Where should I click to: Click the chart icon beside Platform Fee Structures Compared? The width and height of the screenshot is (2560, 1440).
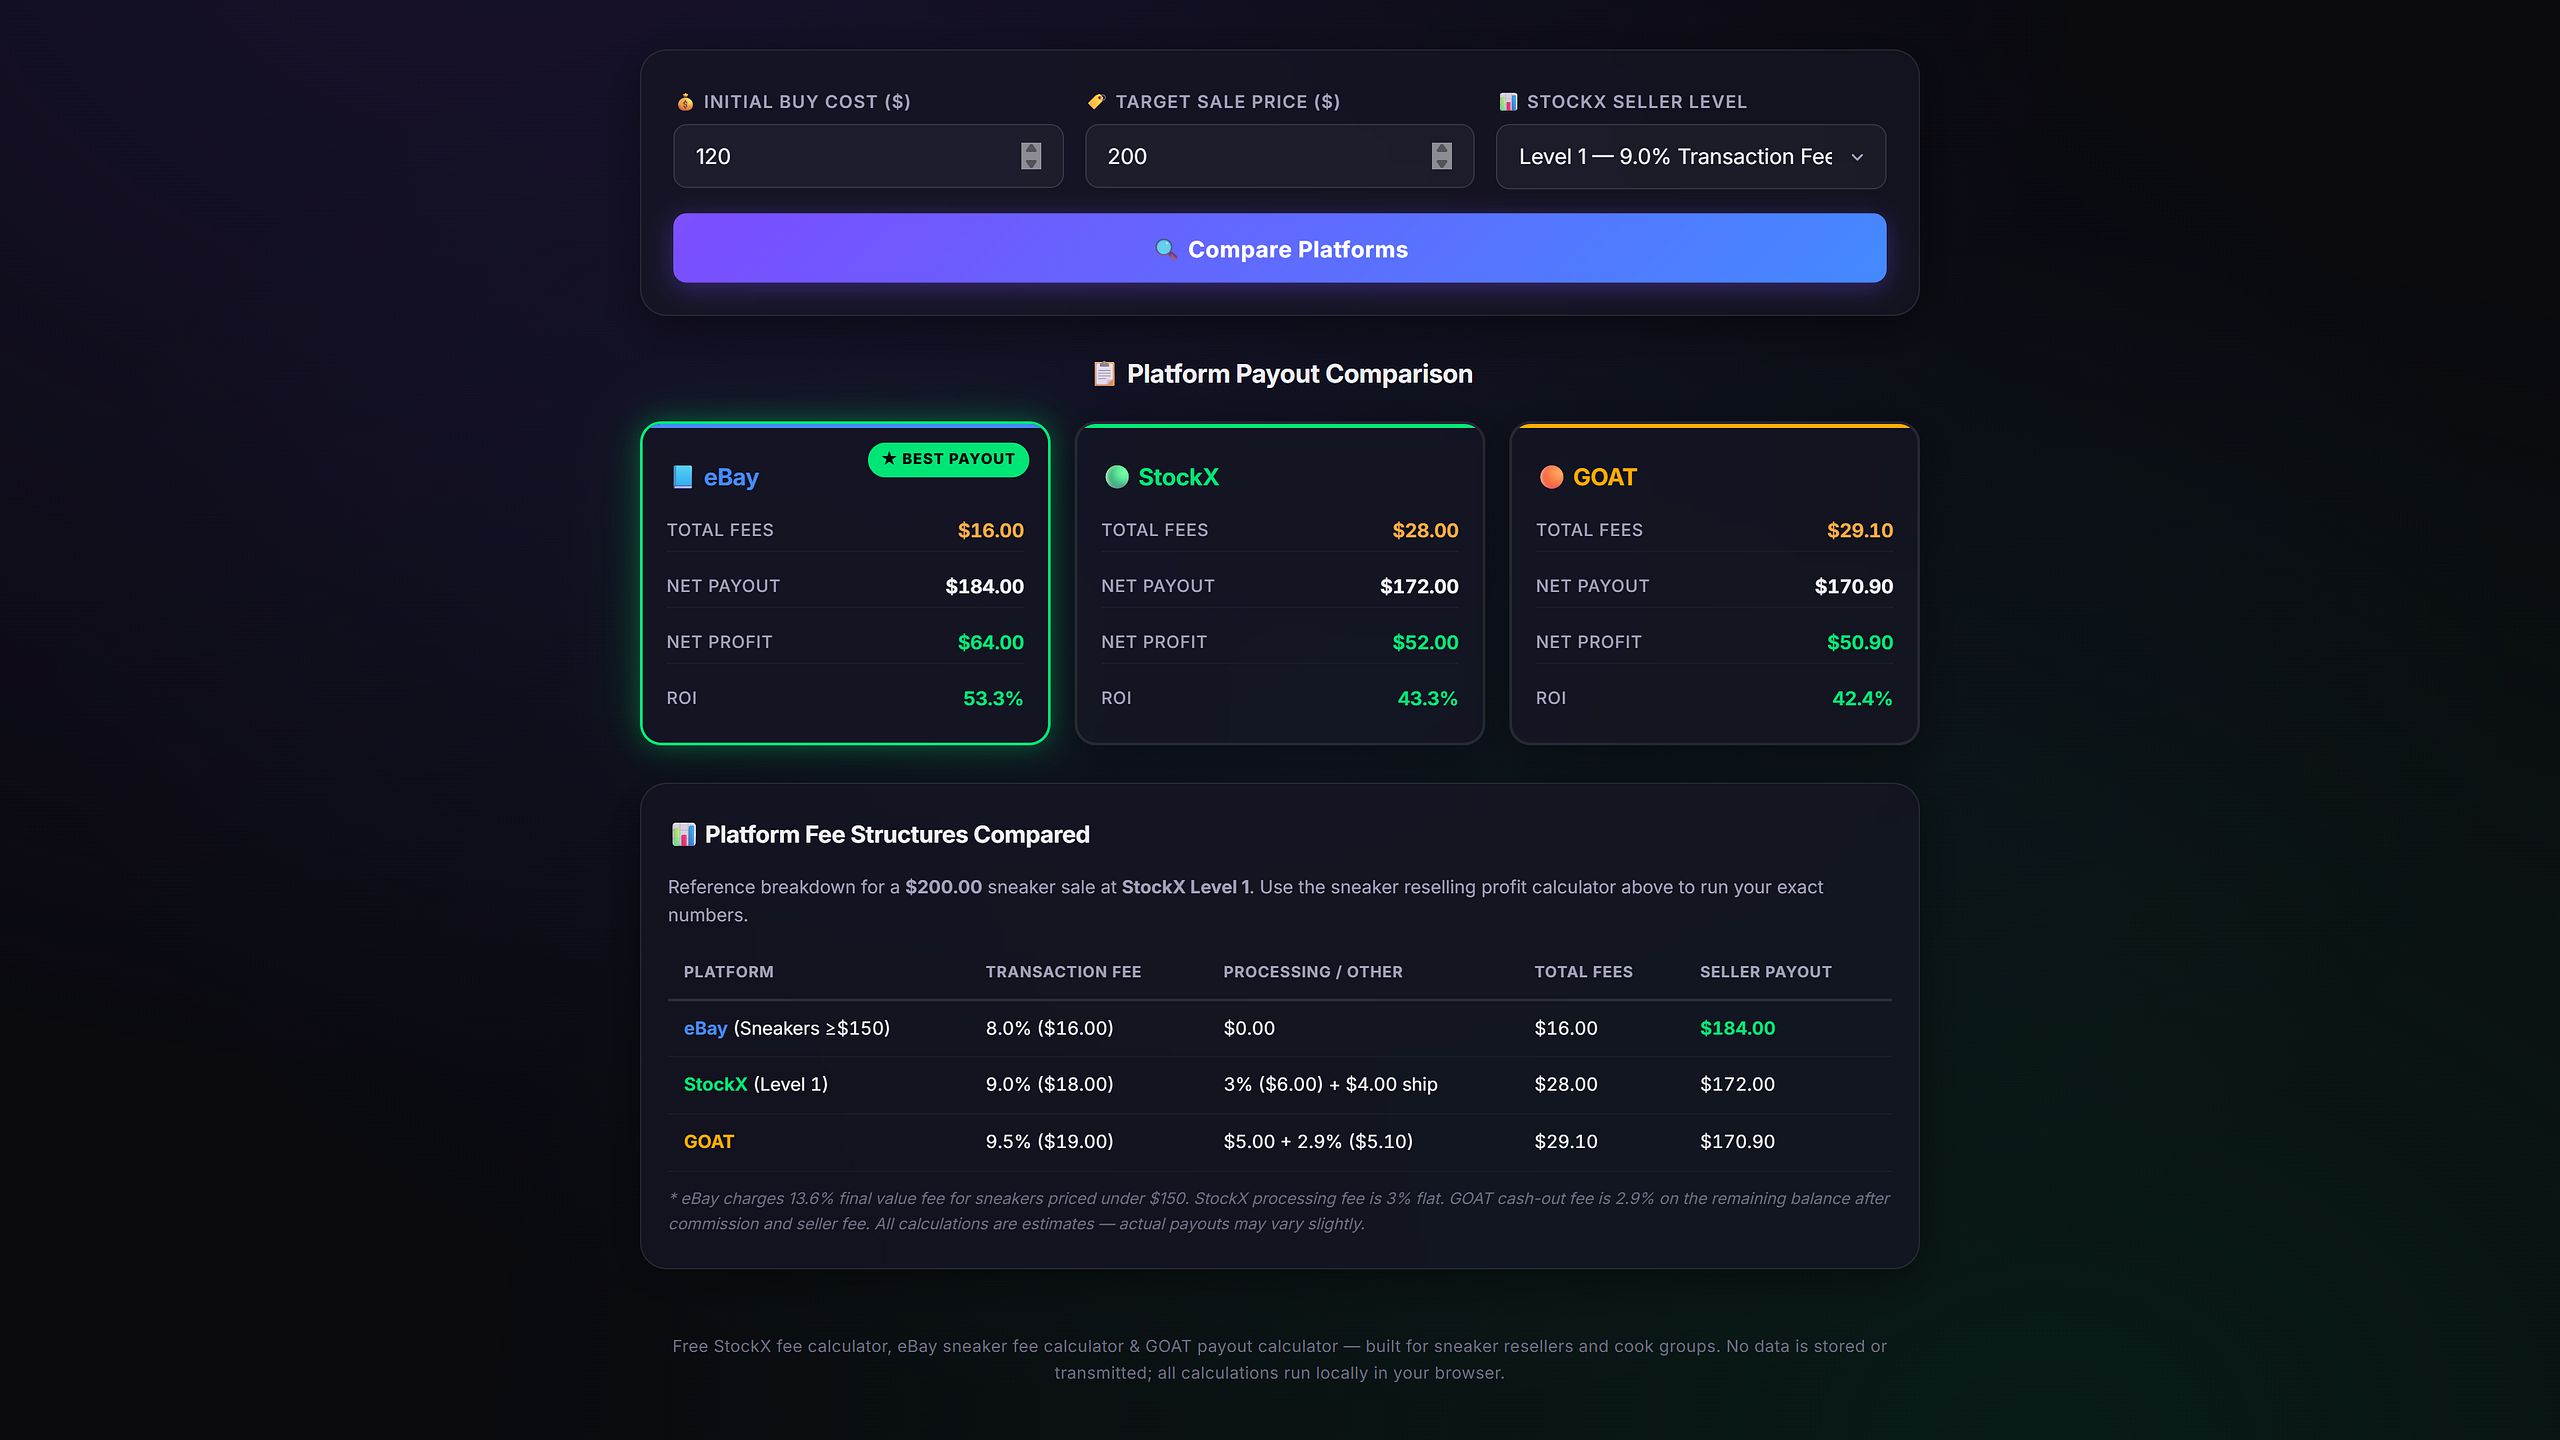pyautogui.click(x=684, y=834)
